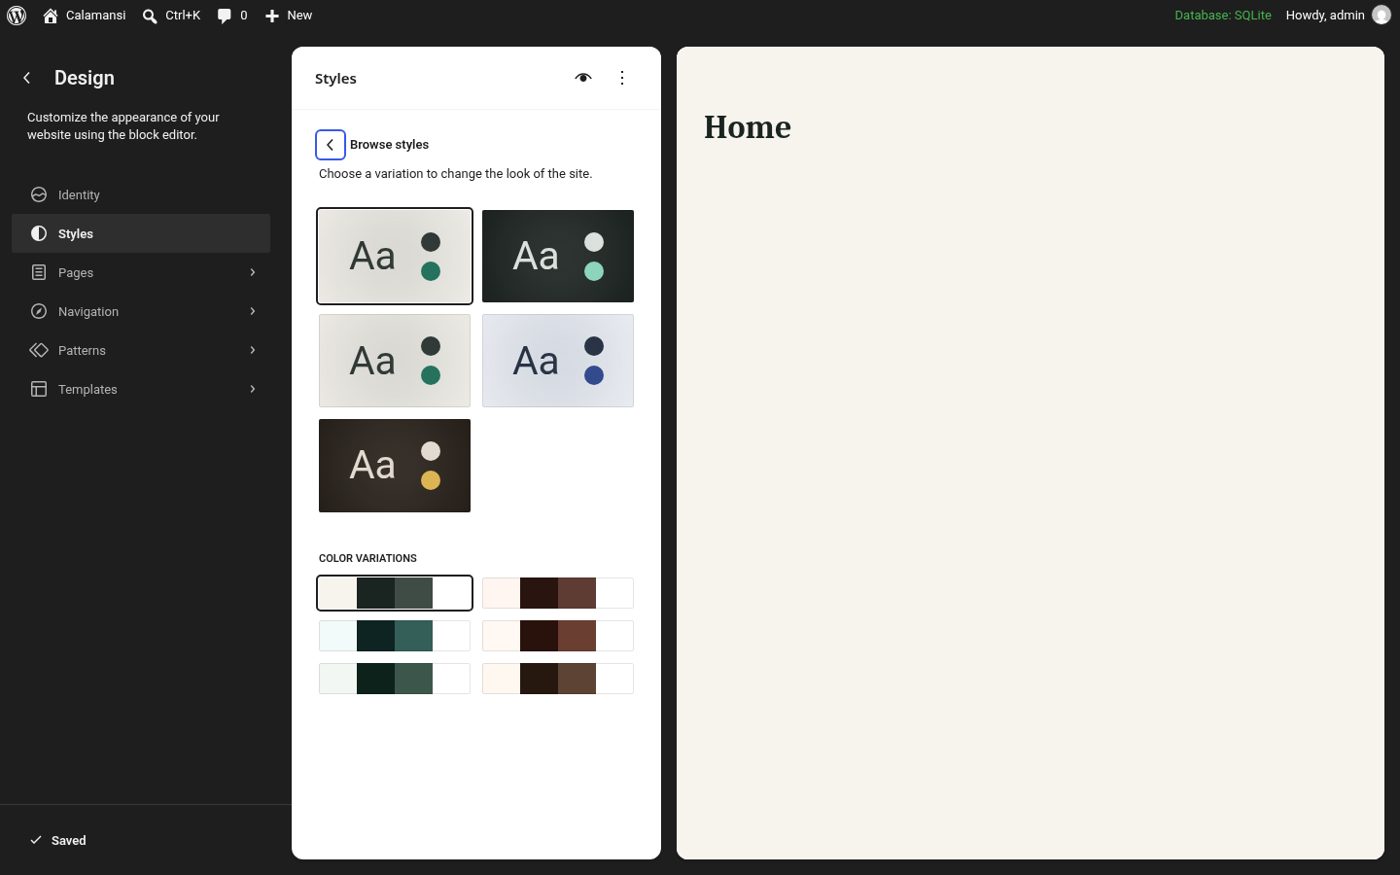Click the WordPress logo in admin bar
The height and width of the screenshot is (875, 1400).
click(x=16, y=15)
